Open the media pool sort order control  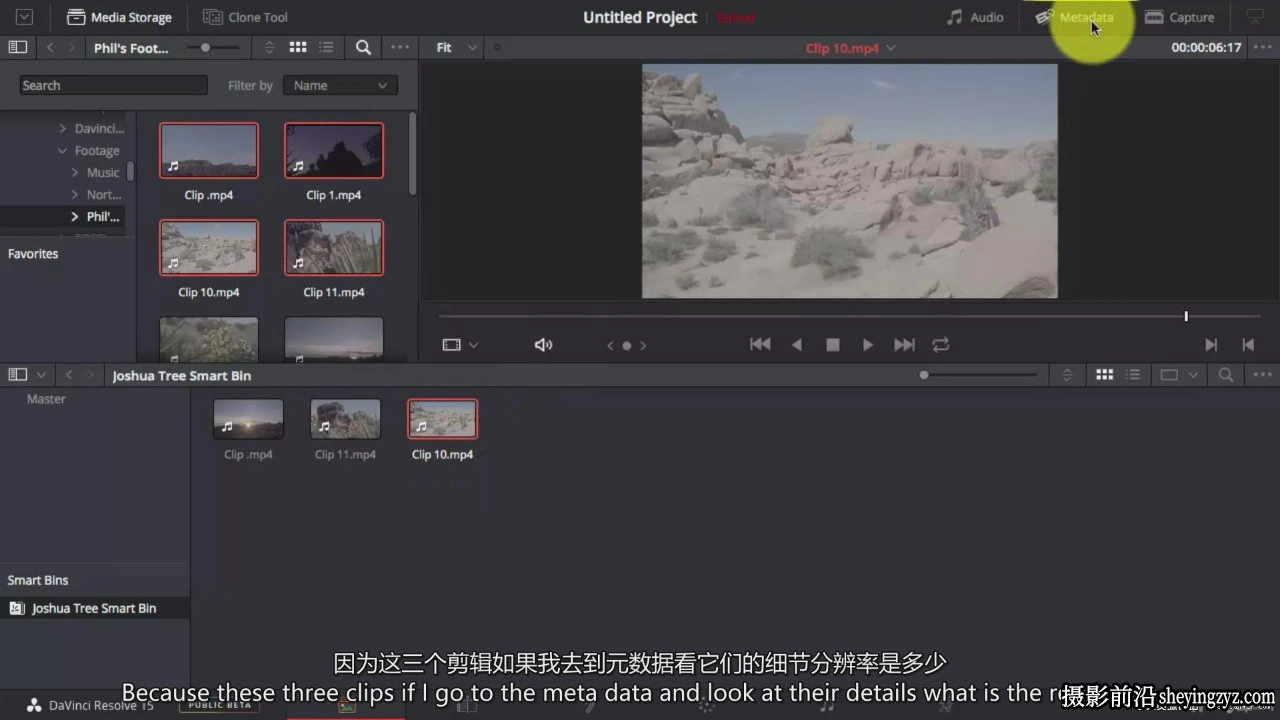click(x=1067, y=375)
